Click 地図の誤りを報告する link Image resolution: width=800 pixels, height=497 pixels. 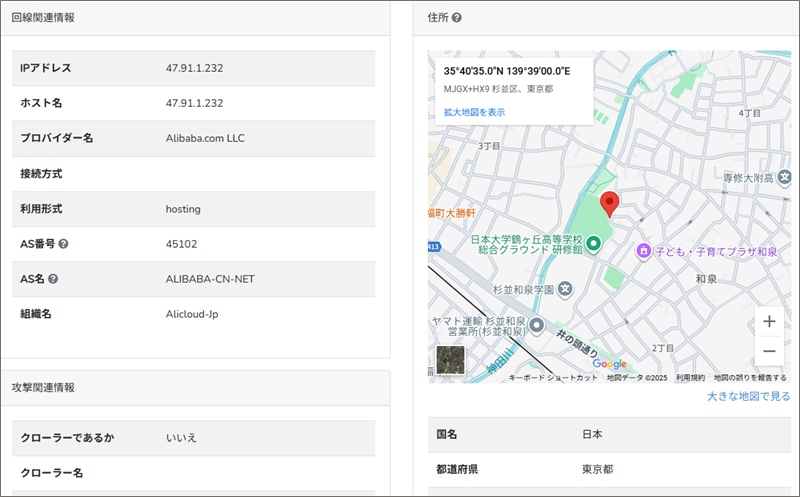click(750, 378)
